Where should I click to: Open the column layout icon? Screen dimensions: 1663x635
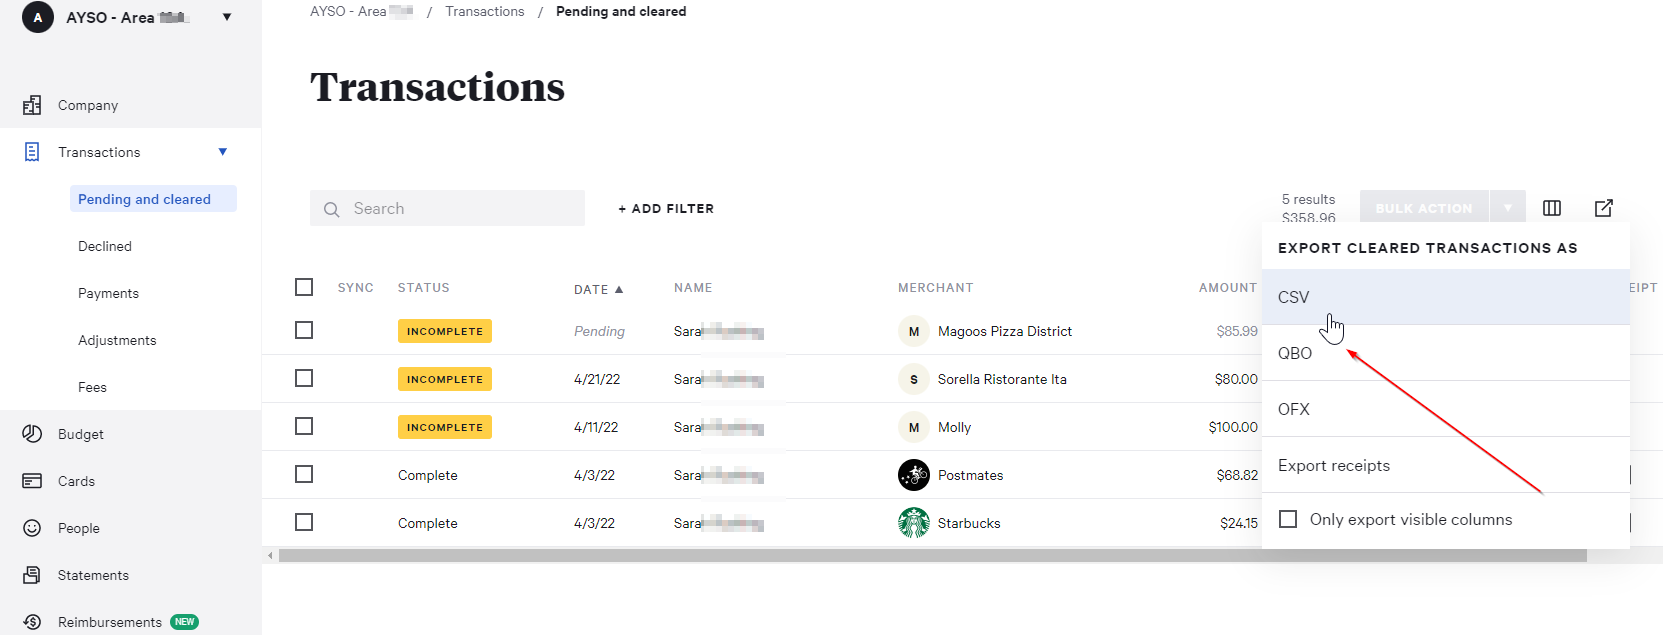click(1551, 208)
